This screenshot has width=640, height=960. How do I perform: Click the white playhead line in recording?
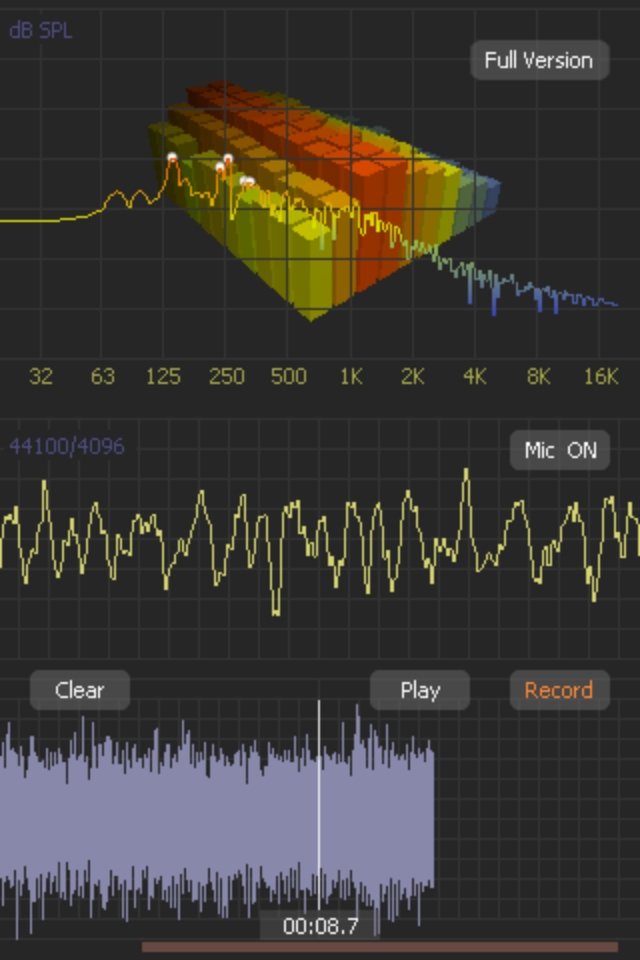tap(319, 802)
